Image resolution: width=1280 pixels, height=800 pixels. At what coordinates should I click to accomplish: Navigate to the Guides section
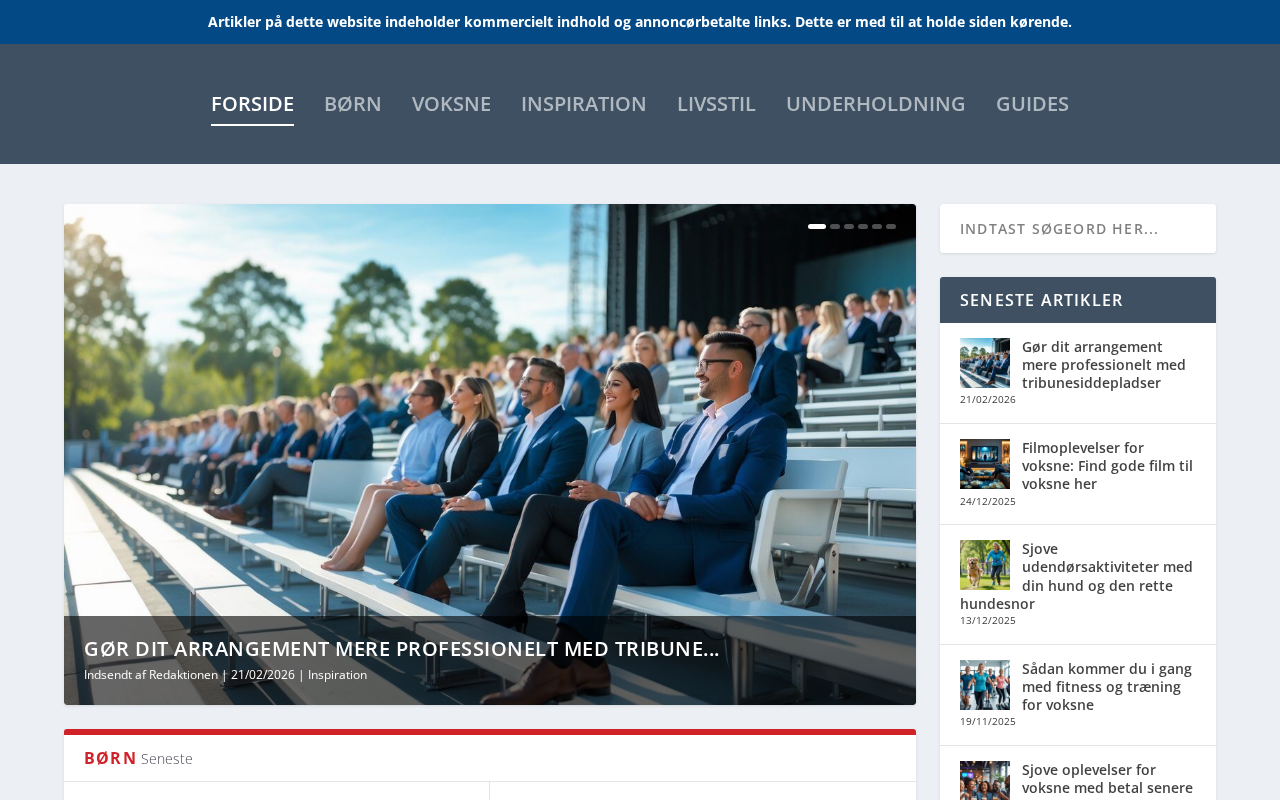pyautogui.click(x=1032, y=104)
